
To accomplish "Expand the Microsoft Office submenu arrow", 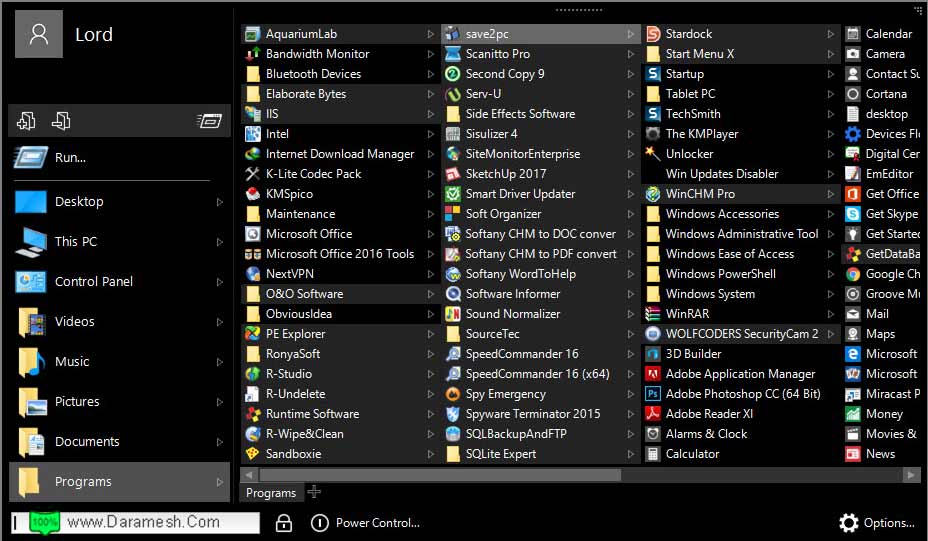I will click(431, 234).
